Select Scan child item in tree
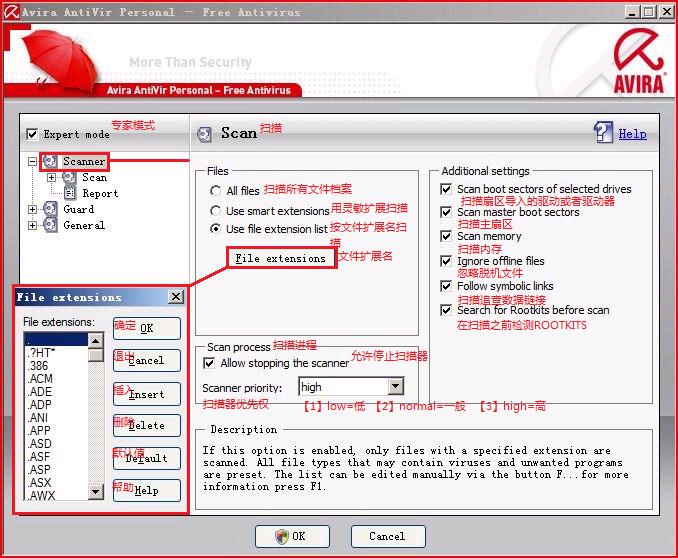 (95, 177)
